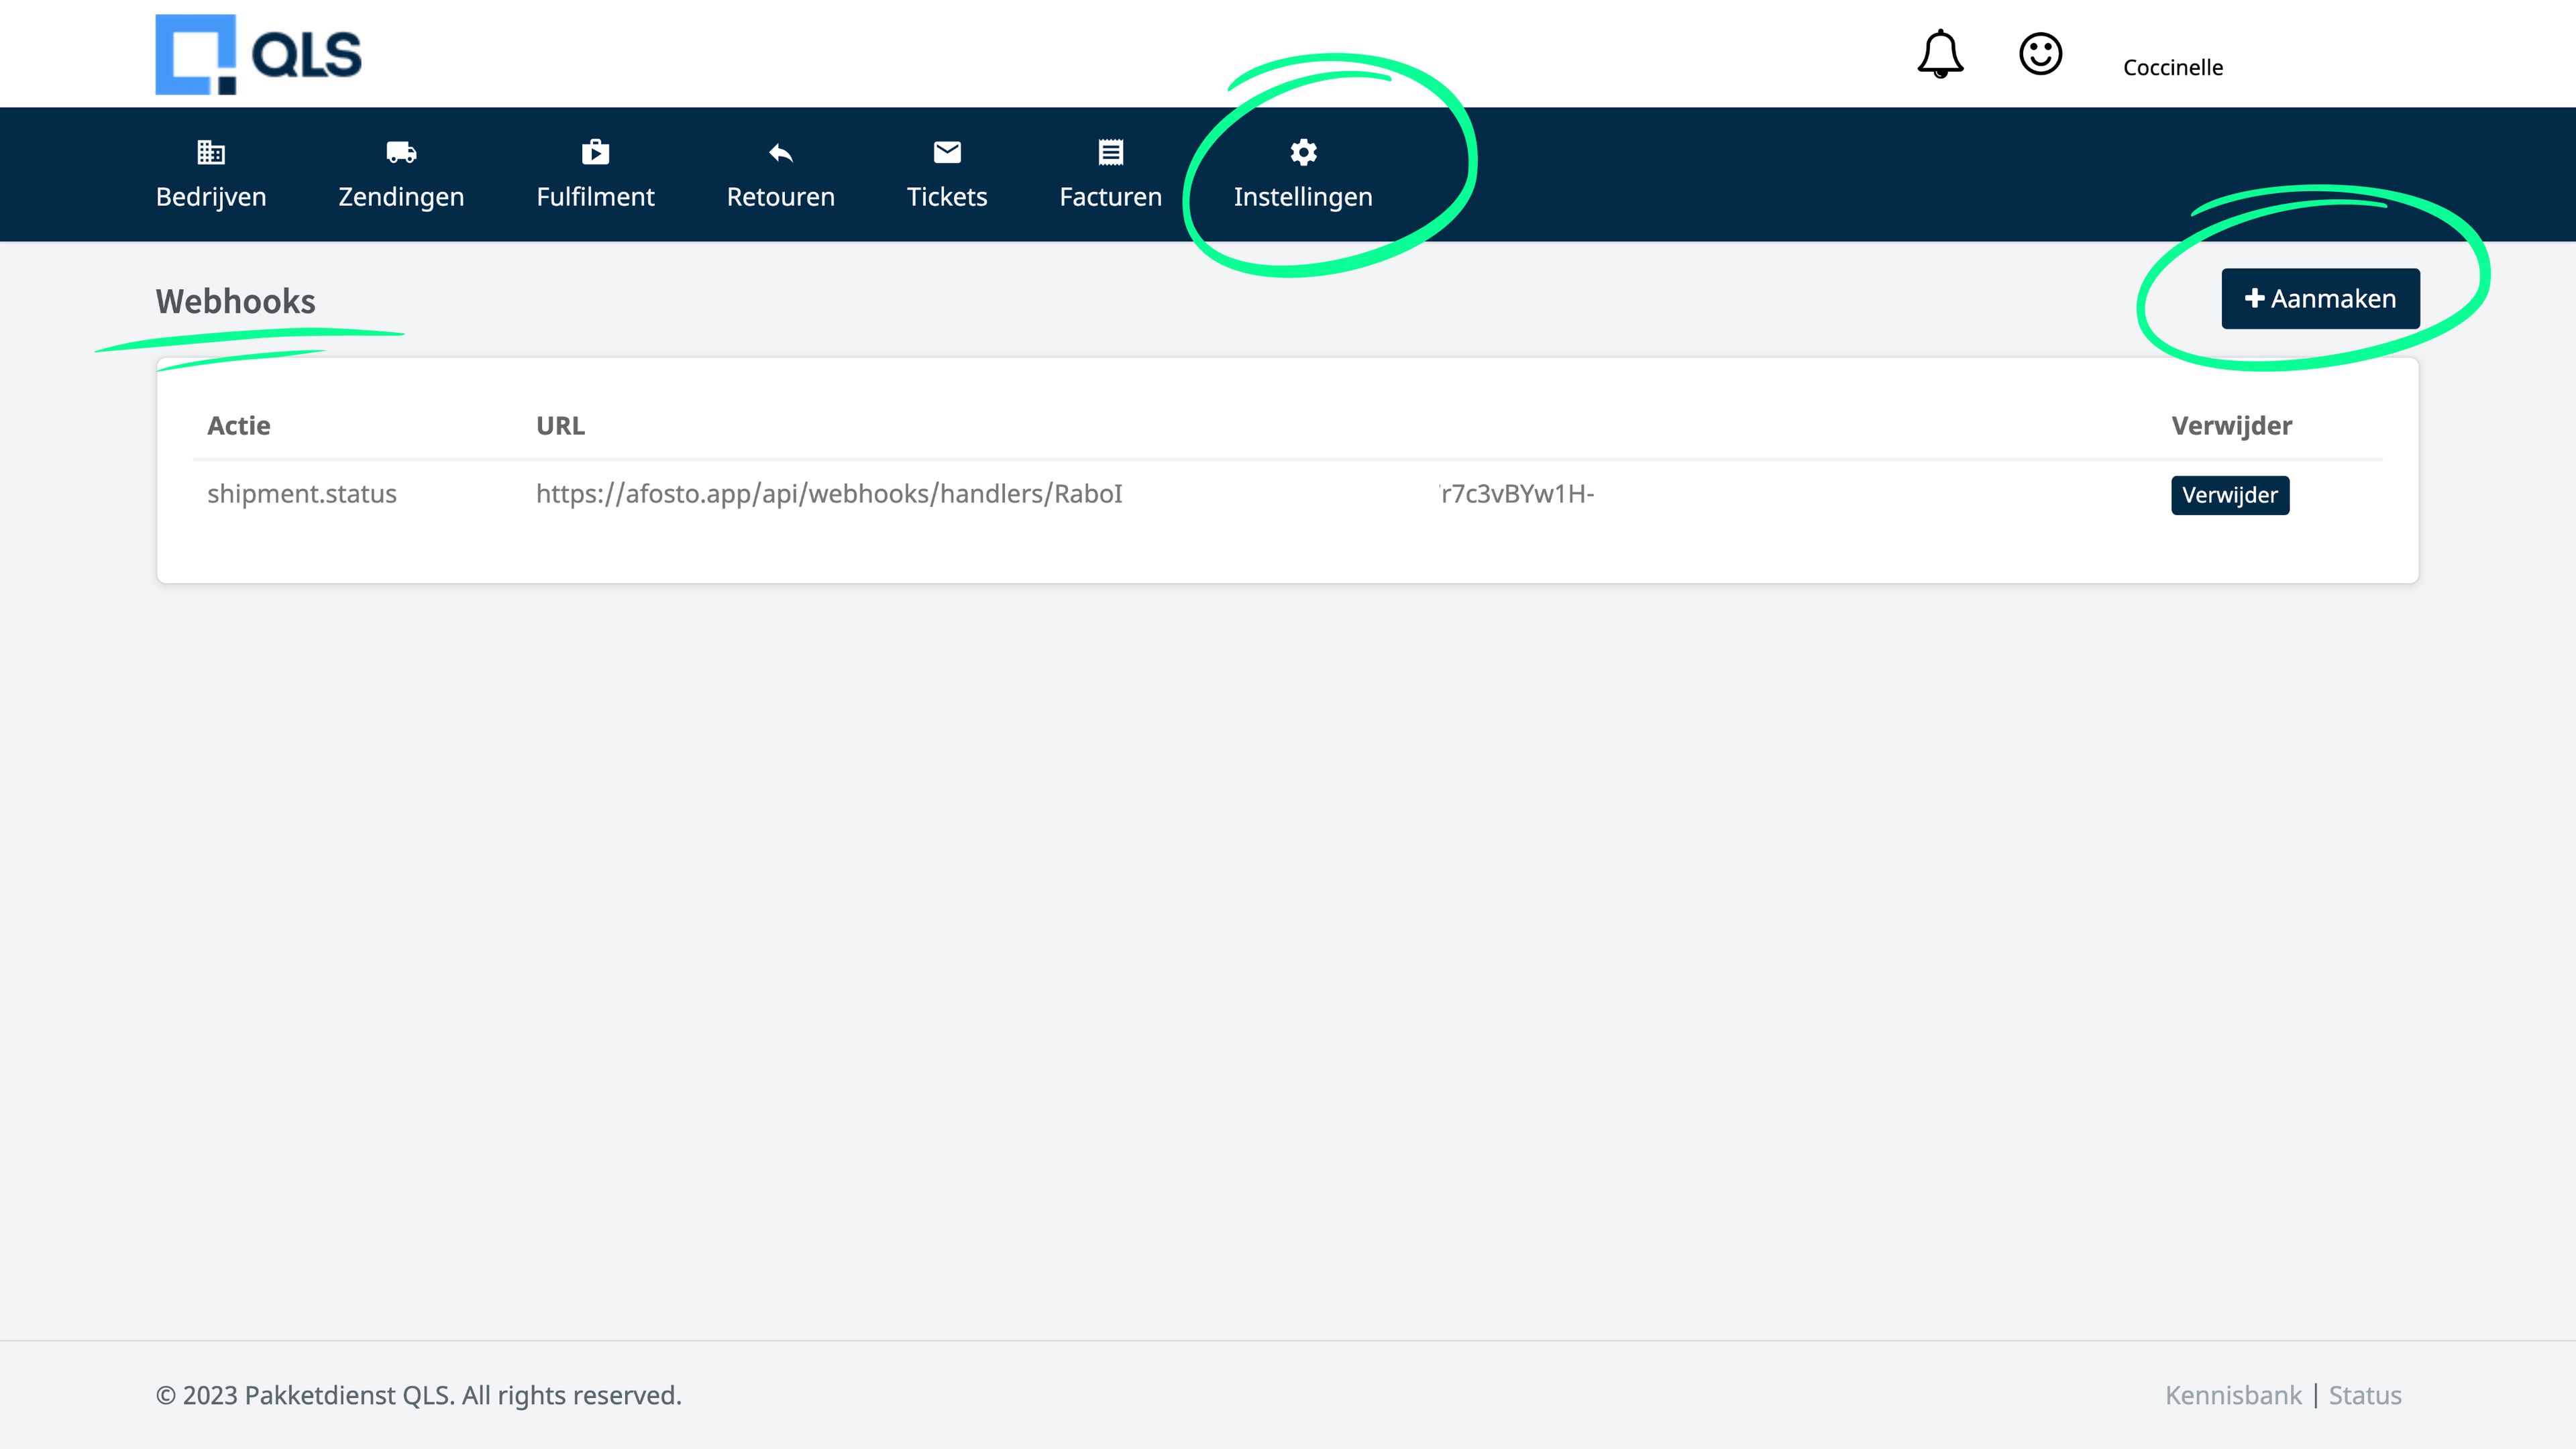
Task: Open Fulfilment menu label
Action: tap(595, 197)
